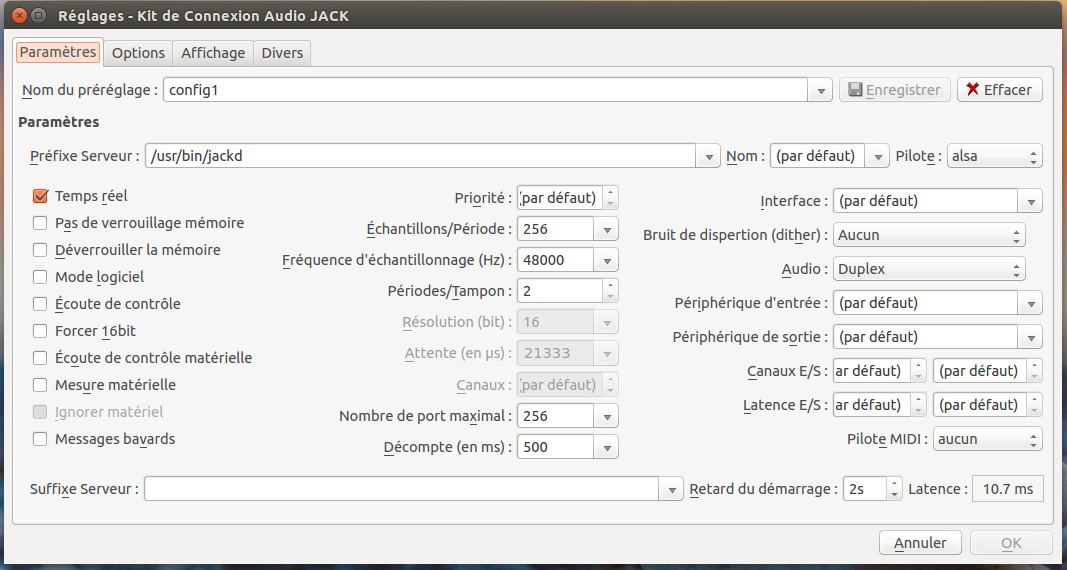The image size is (1067, 570).
Task: Adjust the Priorité stepper
Action: point(610,197)
